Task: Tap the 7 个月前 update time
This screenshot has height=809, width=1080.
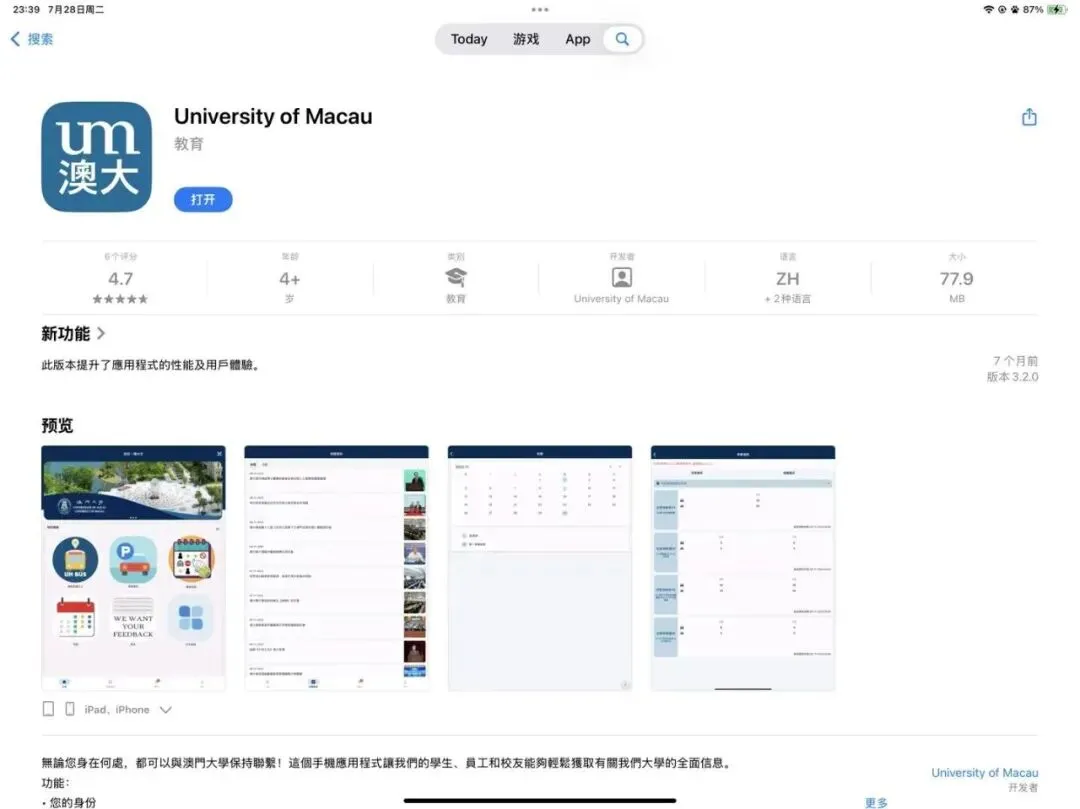Action: [x=1015, y=361]
